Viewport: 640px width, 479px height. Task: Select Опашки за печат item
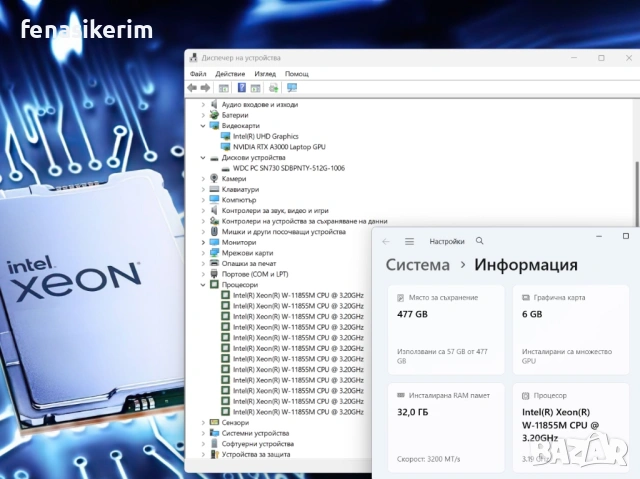click(x=249, y=264)
